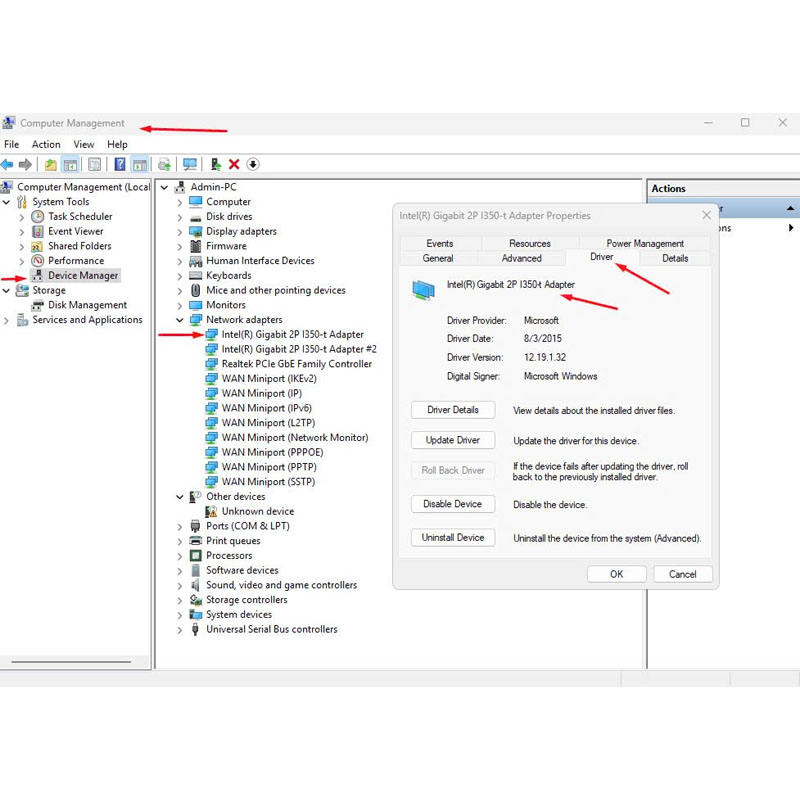800x800 pixels.
Task: Select WAN Miniport (Network Monitor)
Action: (x=295, y=437)
